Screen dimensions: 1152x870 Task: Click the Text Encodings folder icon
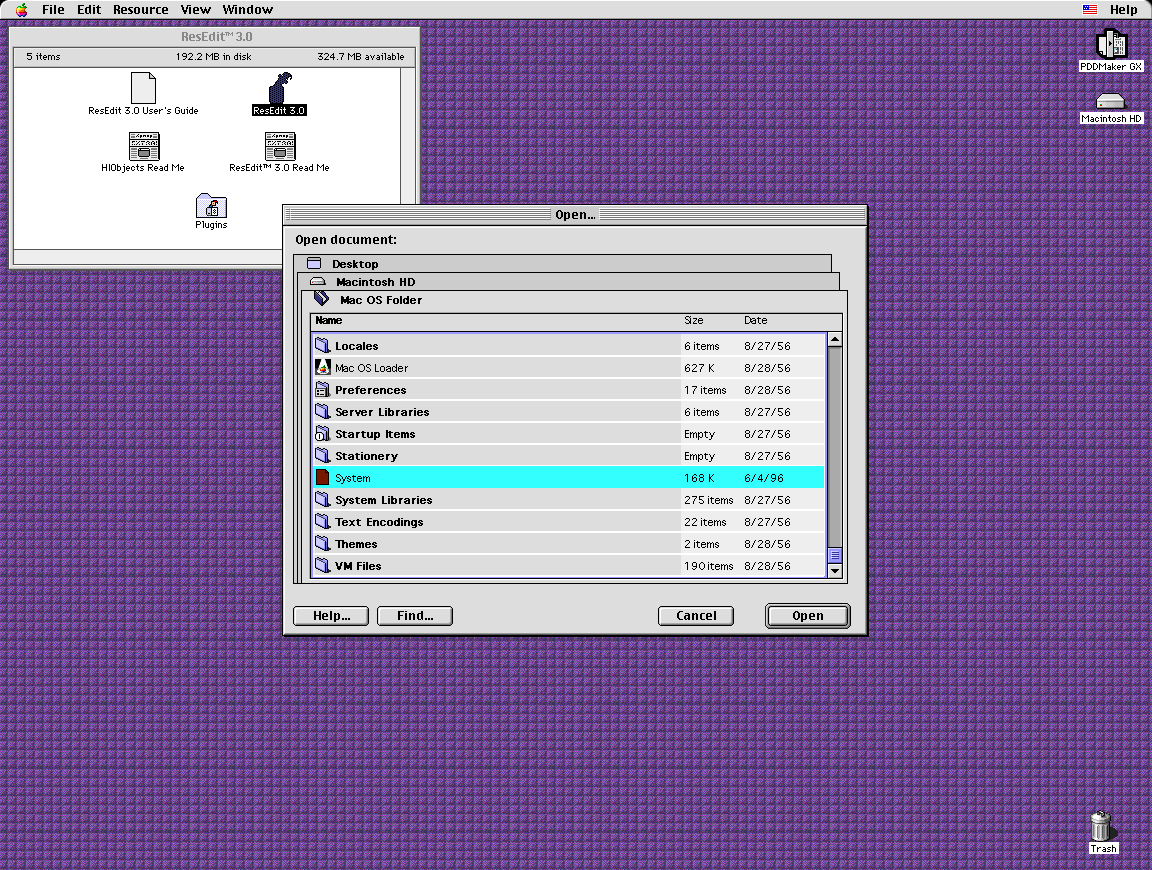(x=322, y=522)
